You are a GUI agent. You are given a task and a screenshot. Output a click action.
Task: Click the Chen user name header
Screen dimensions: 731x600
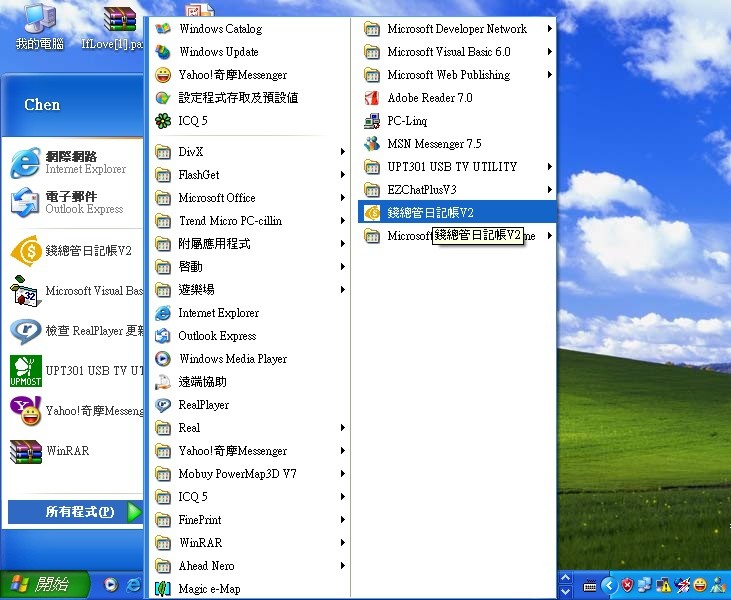[42, 104]
